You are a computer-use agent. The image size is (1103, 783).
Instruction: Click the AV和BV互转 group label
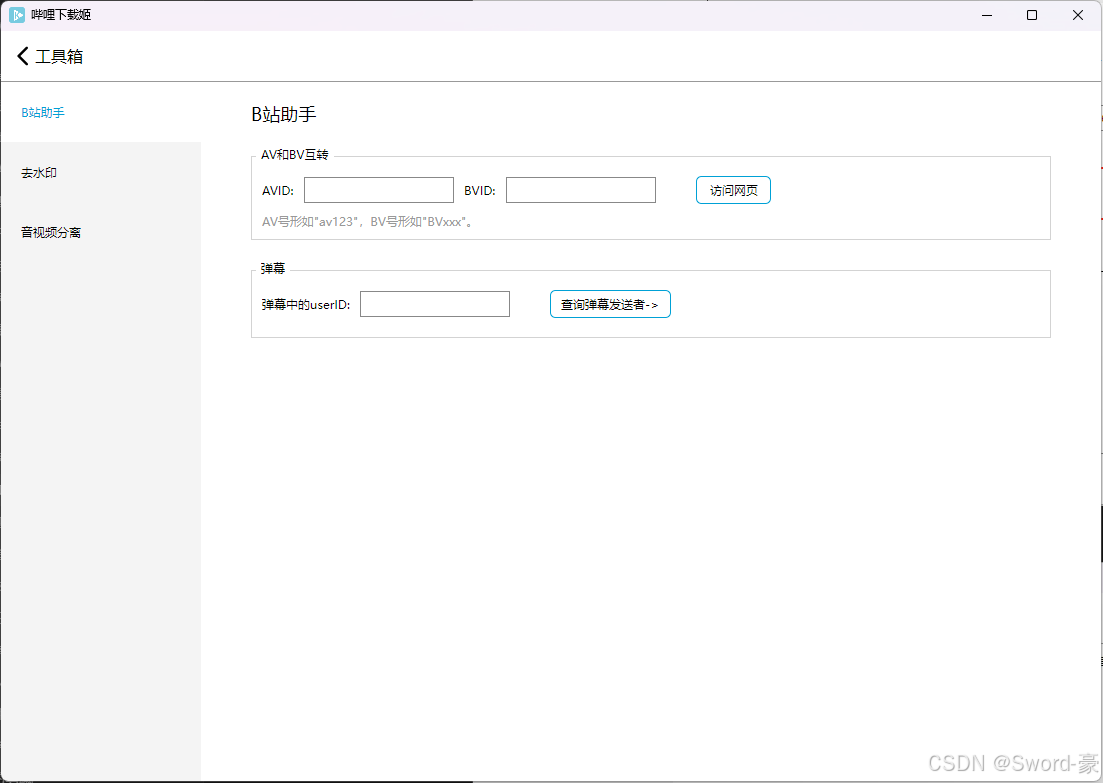(x=295, y=155)
